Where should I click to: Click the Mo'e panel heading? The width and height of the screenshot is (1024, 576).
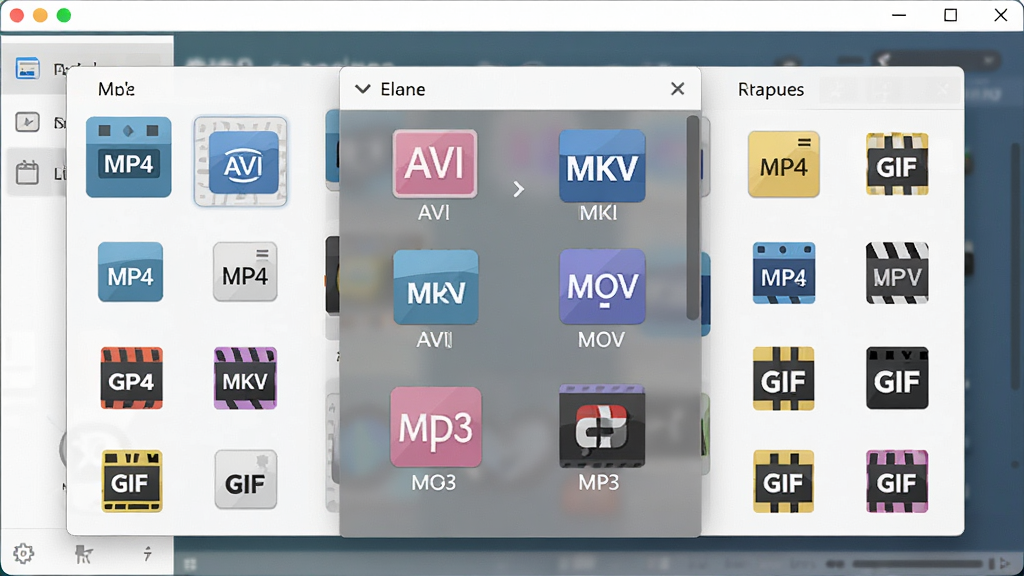(116, 89)
